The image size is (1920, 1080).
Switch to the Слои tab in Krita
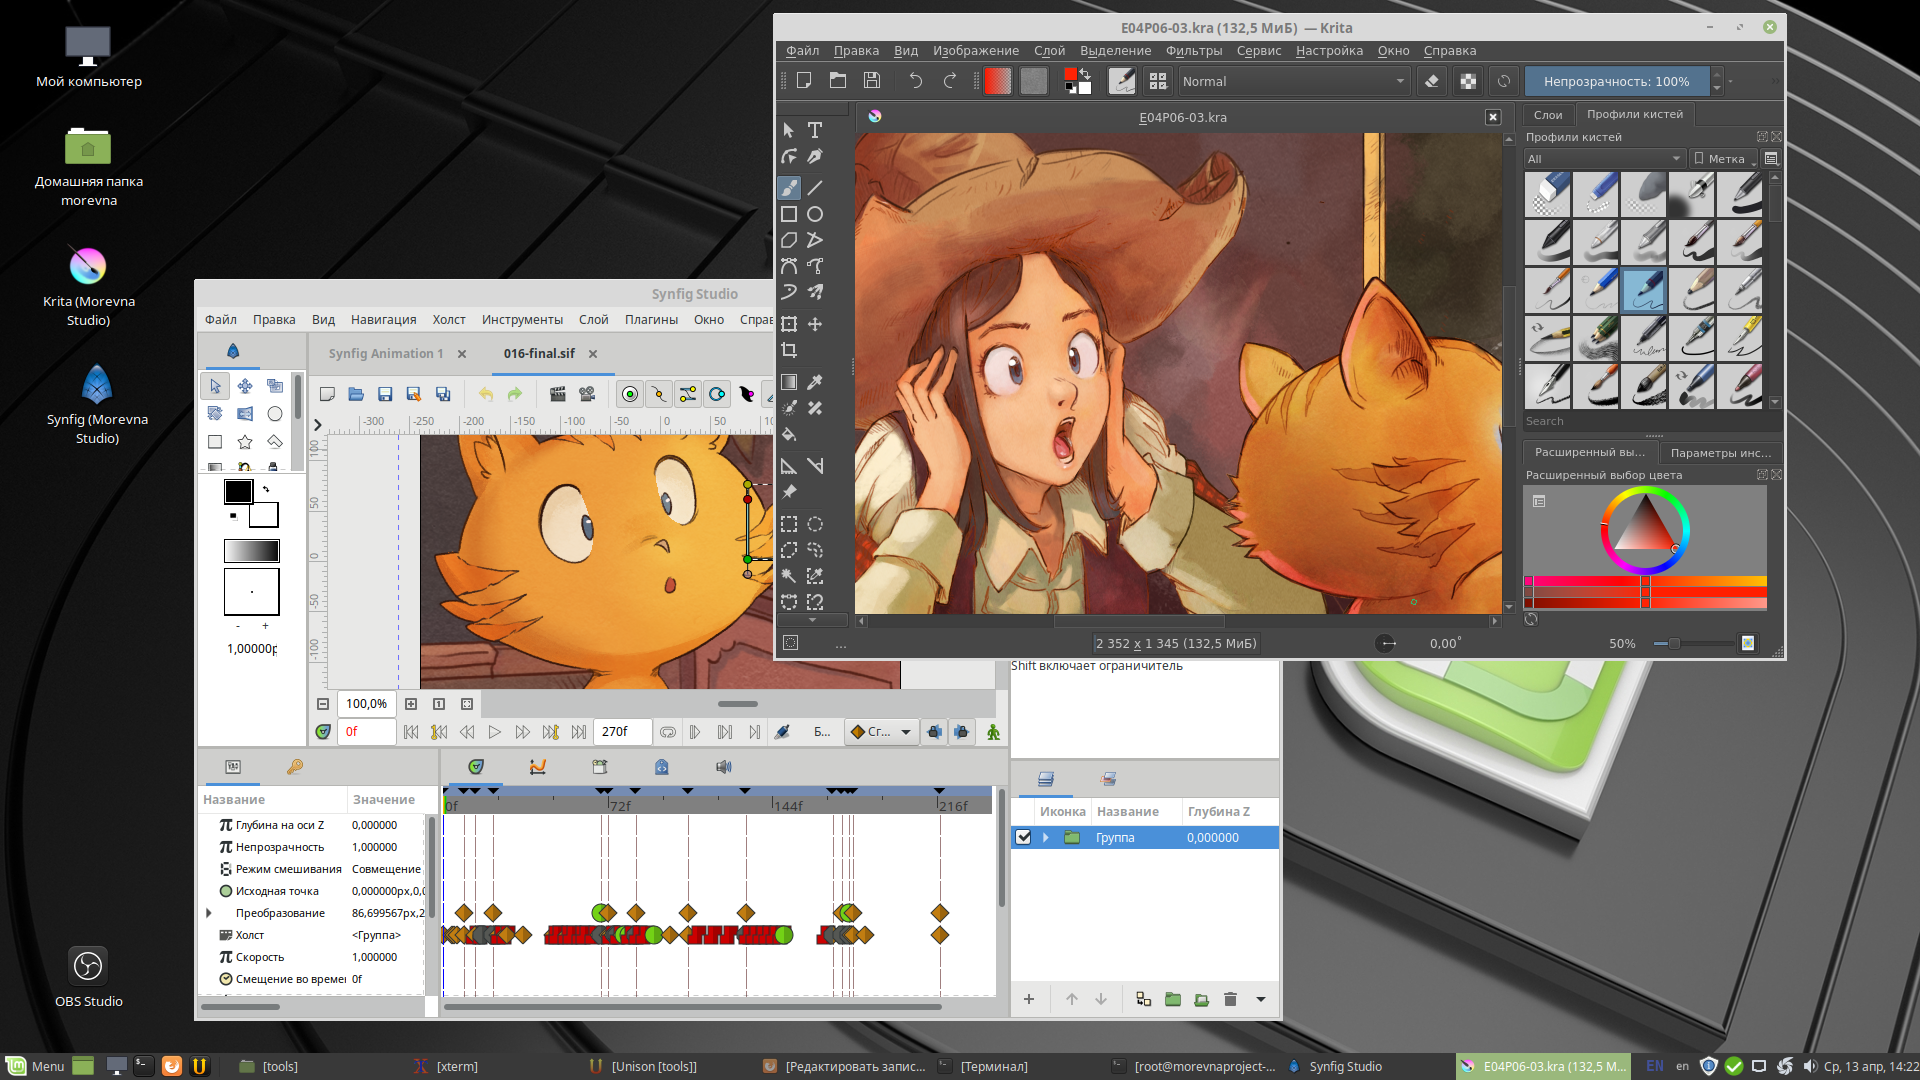pos(1548,114)
